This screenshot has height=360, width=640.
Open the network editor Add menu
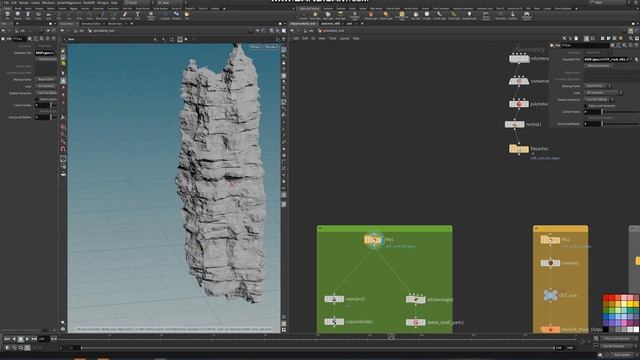(296, 38)
